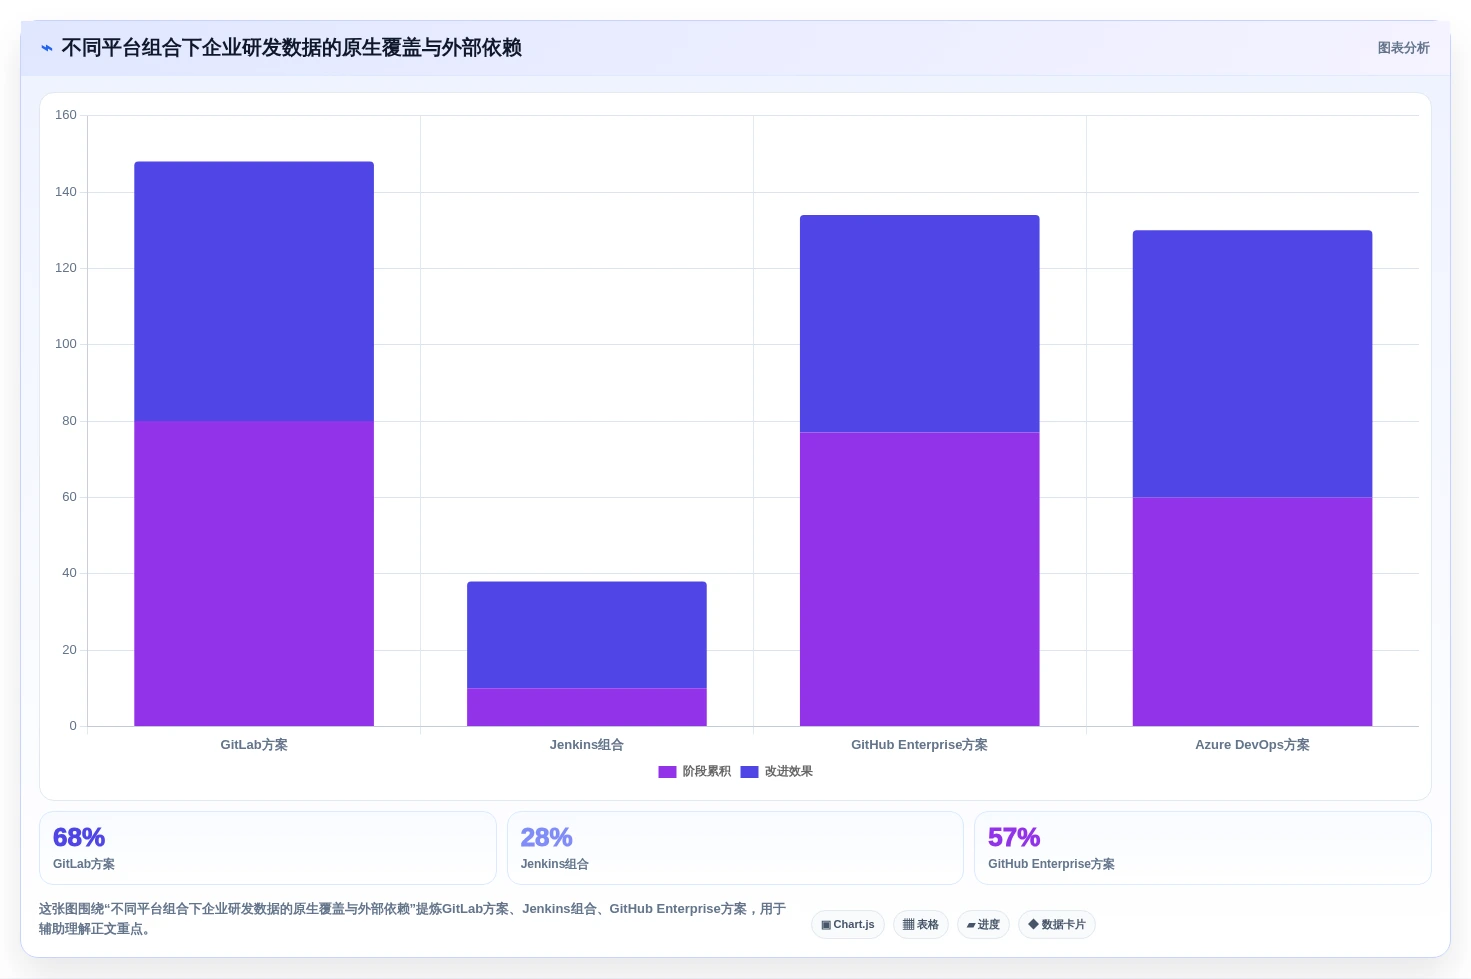Select the GitHub Enterprise方案 blue bar segment
This screenshot has height=979, width=1471.
click(x=920, y=324)
